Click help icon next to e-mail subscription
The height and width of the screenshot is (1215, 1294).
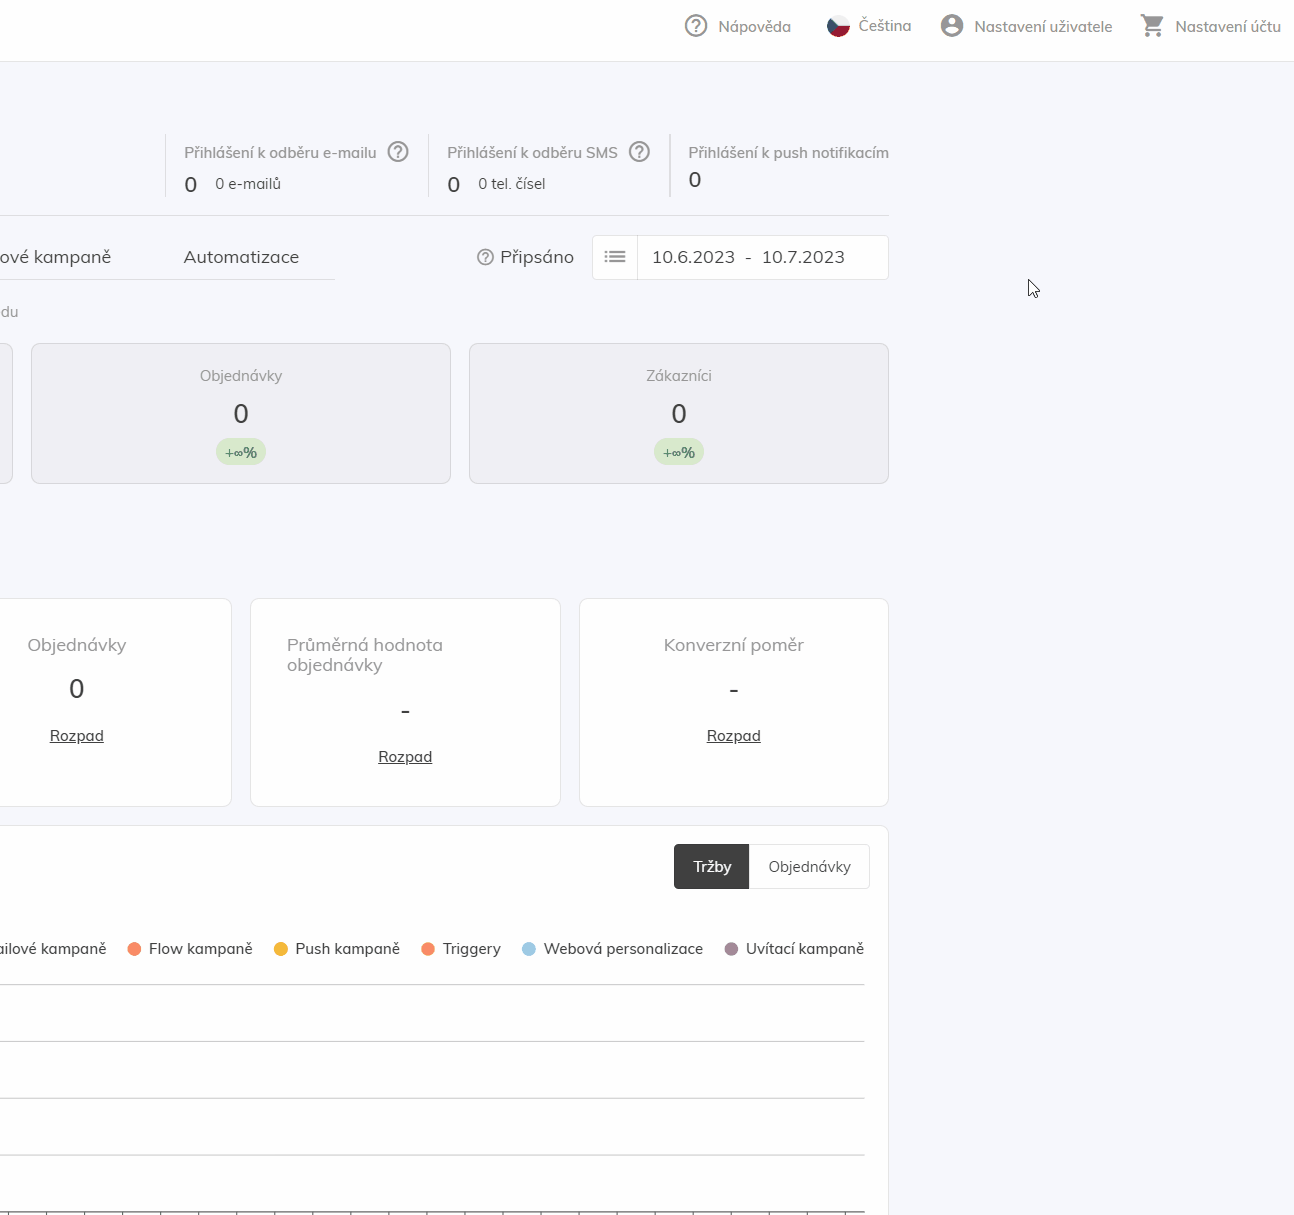(398, 152)
